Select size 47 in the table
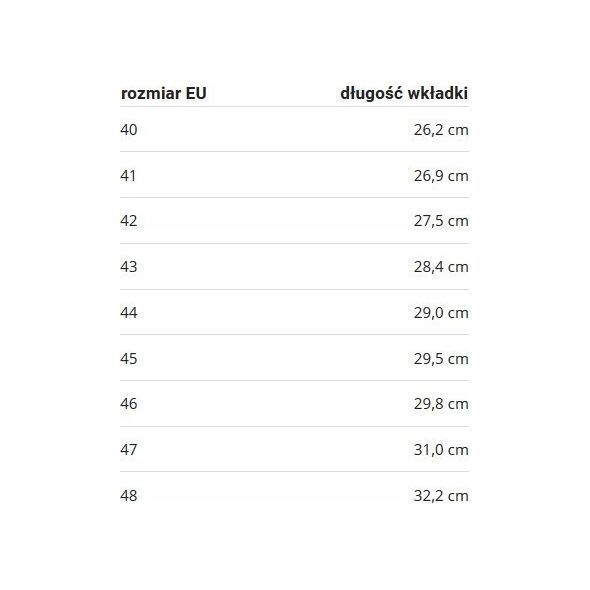The height and width of the screenshot is (590, 590). (x=129, y=450)
